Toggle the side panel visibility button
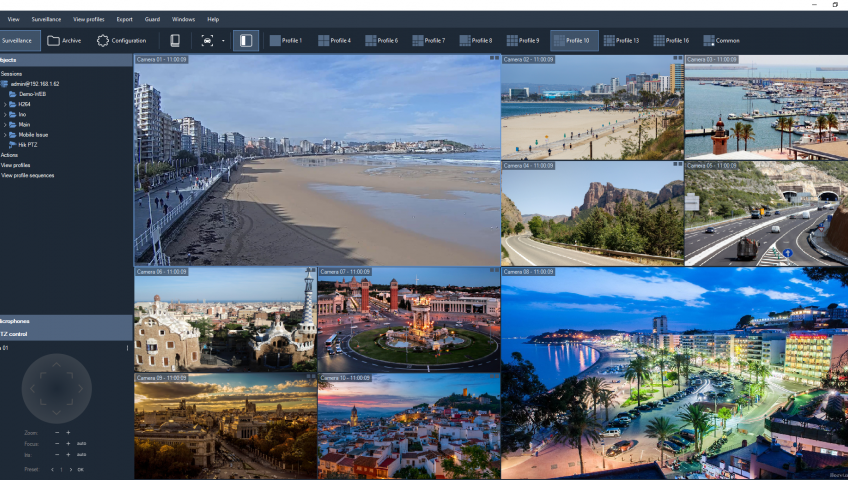 [245, 41]
